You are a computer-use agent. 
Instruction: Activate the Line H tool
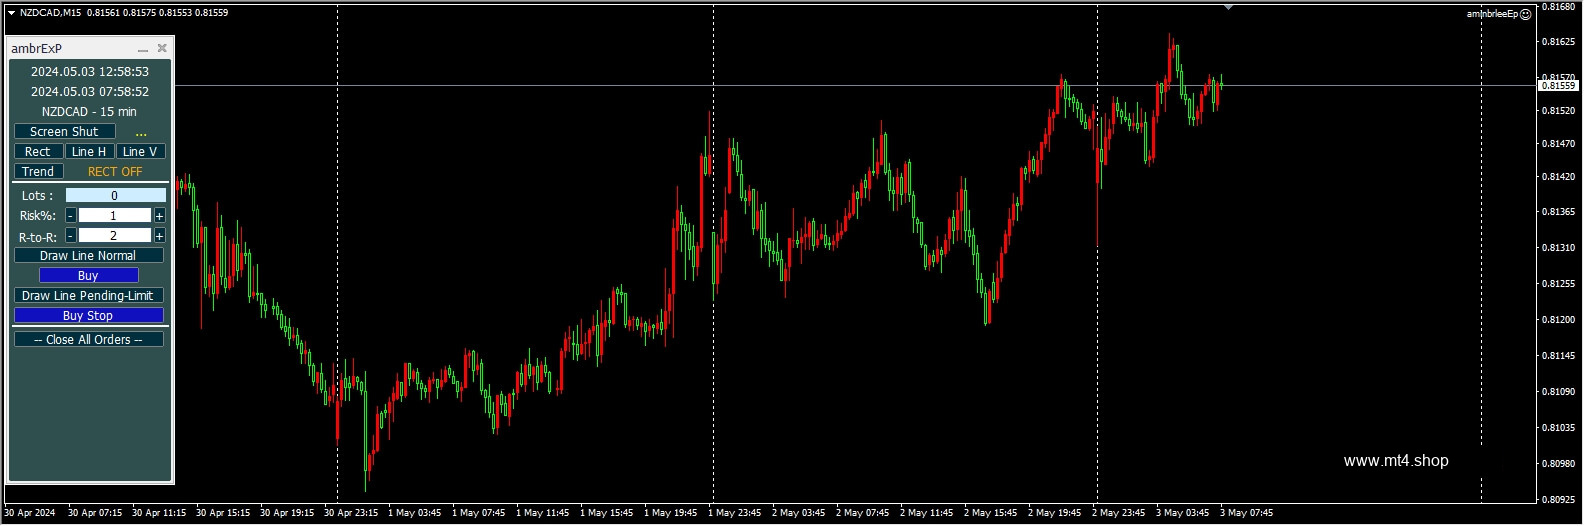(89, 152)
